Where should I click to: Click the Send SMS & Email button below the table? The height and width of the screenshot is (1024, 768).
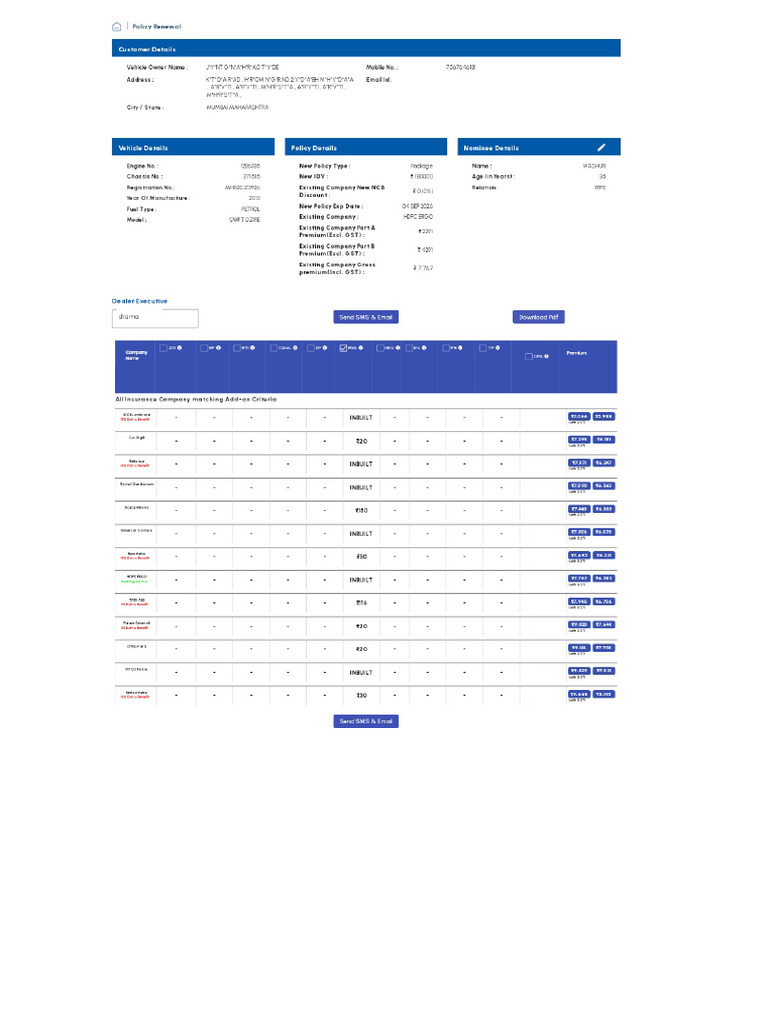[x=366, y=721]
